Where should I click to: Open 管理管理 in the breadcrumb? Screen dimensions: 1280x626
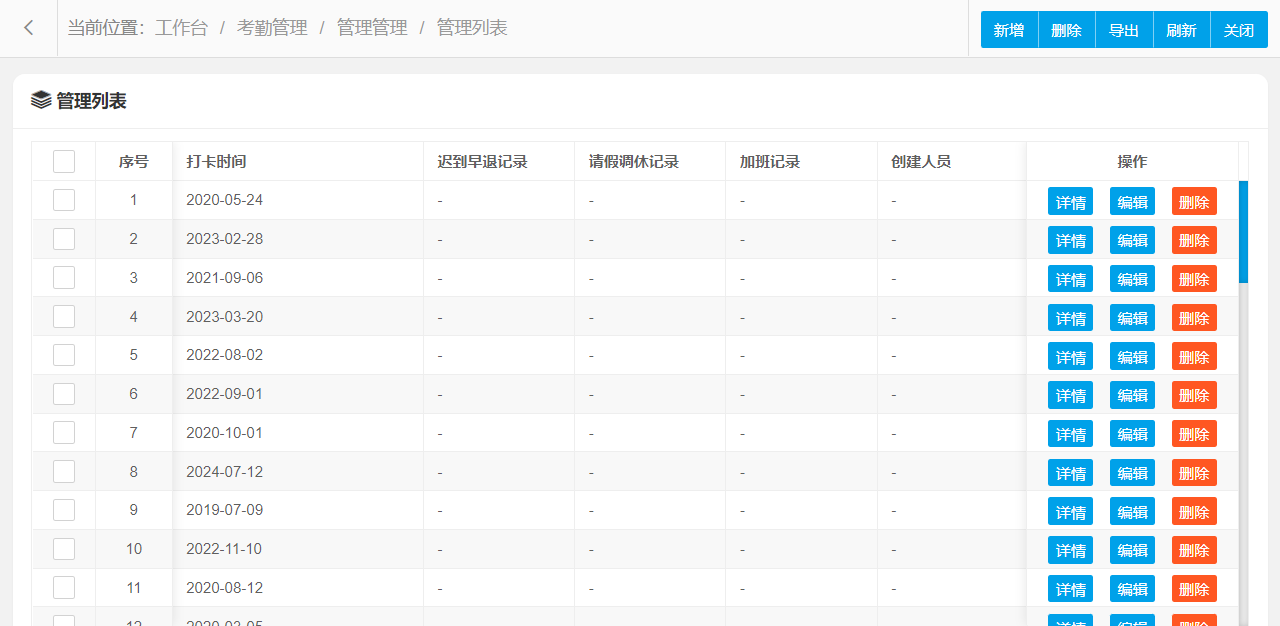point(372,28)
